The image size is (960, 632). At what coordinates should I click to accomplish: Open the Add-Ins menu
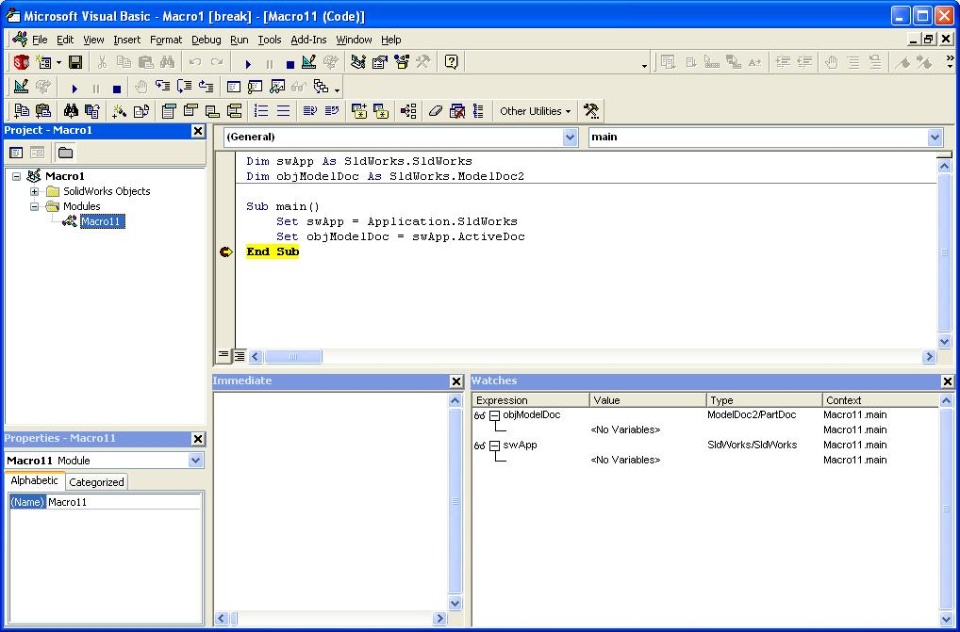[308, 40]
